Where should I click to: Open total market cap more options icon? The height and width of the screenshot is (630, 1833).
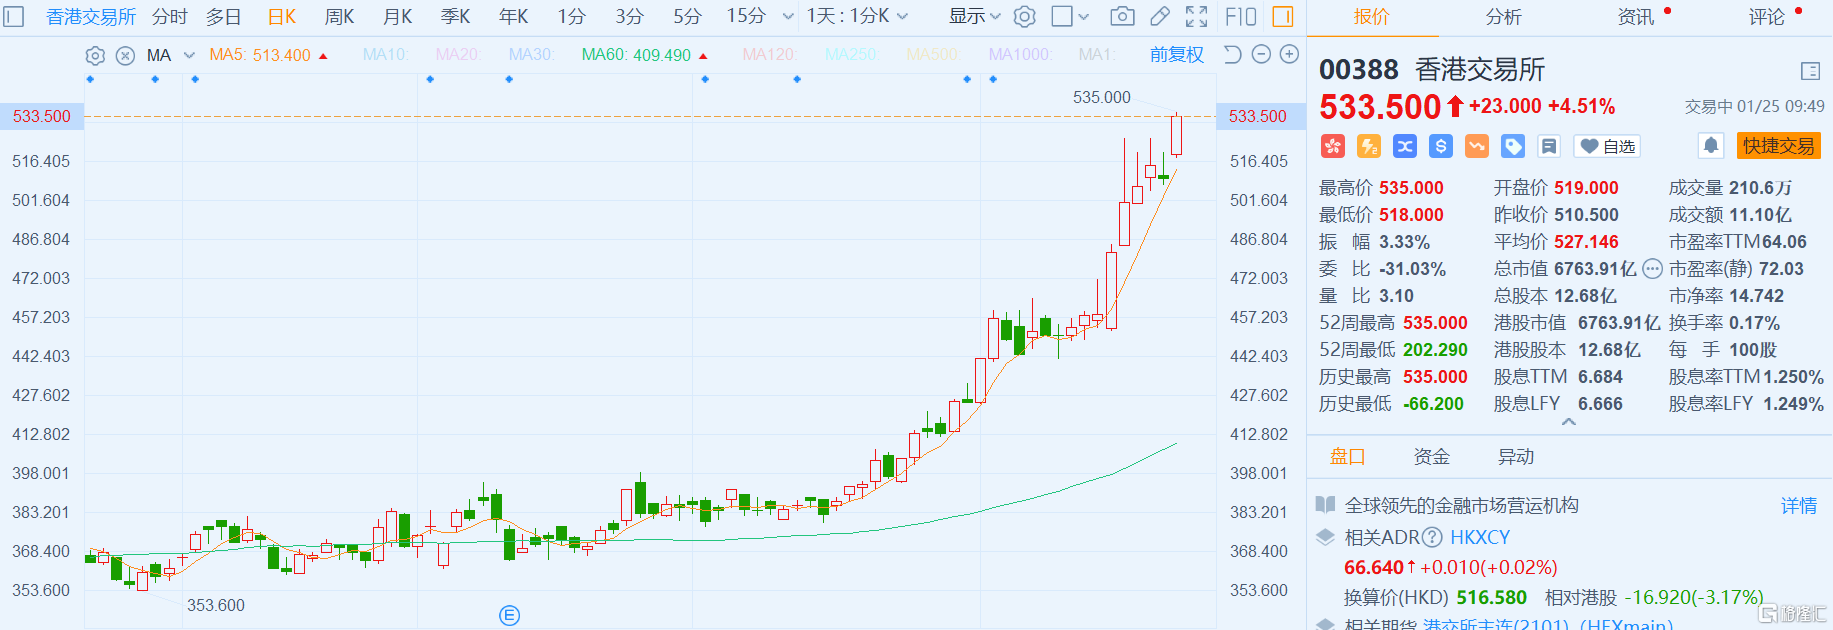click(1652, 268)
